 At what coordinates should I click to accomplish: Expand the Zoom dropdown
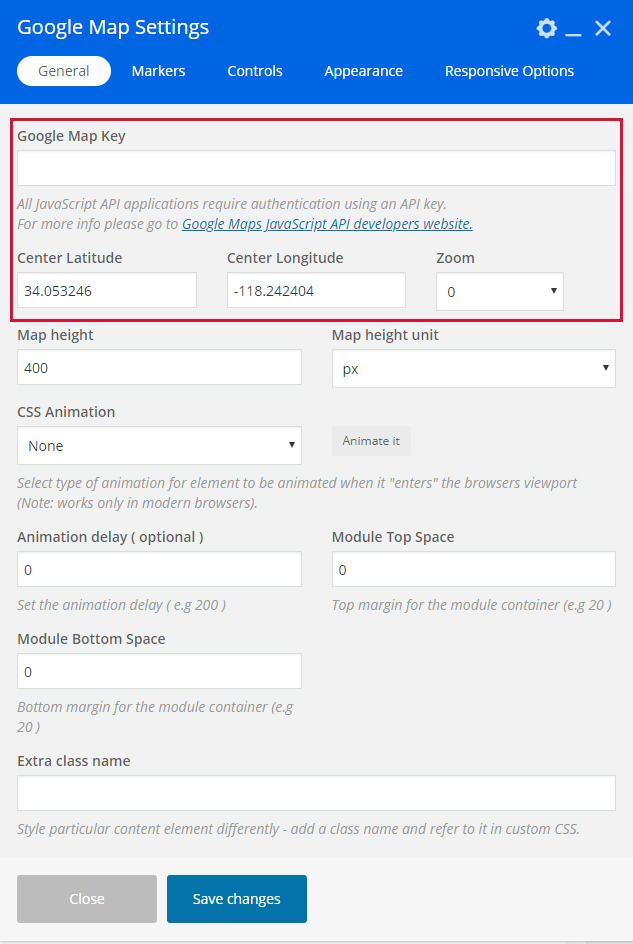pyautogui.click(x=499, y=292)
